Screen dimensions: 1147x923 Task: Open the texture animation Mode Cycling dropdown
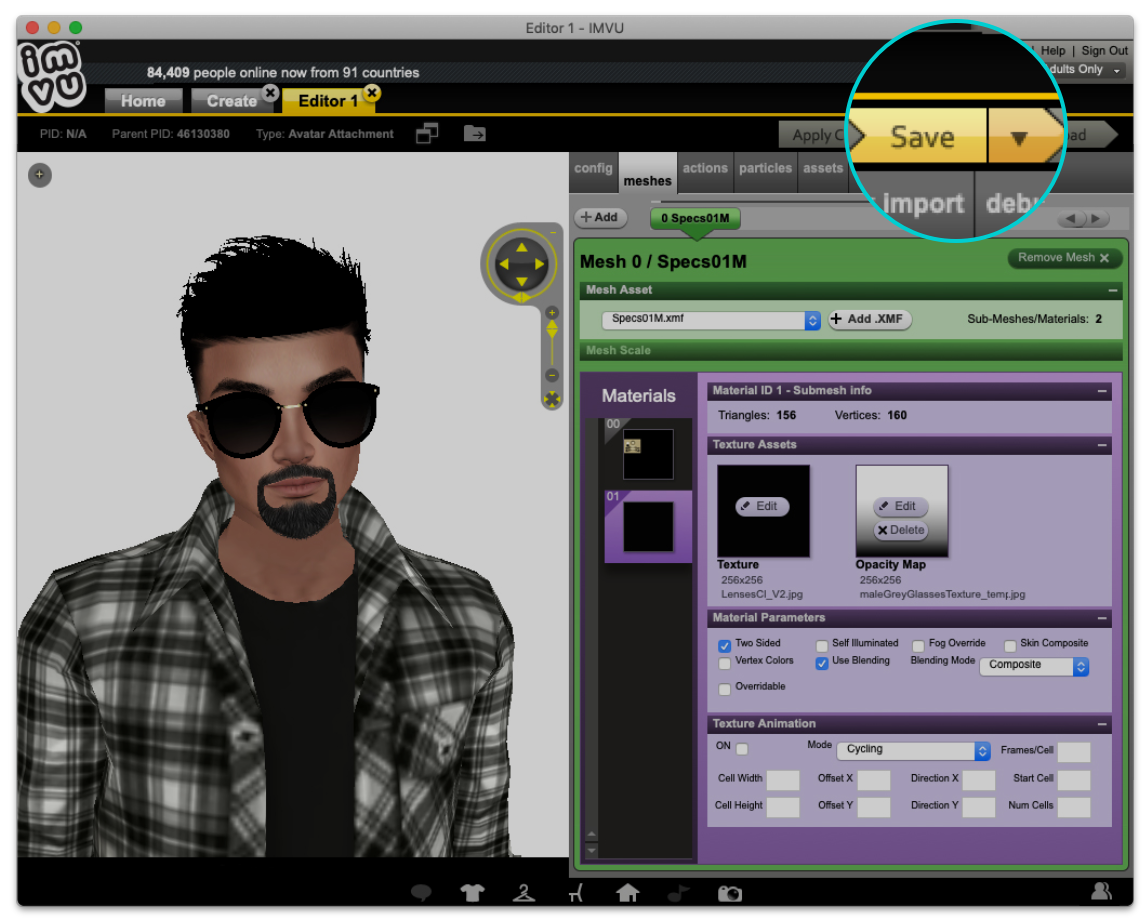pyautogui.click(x=914, y=750)
